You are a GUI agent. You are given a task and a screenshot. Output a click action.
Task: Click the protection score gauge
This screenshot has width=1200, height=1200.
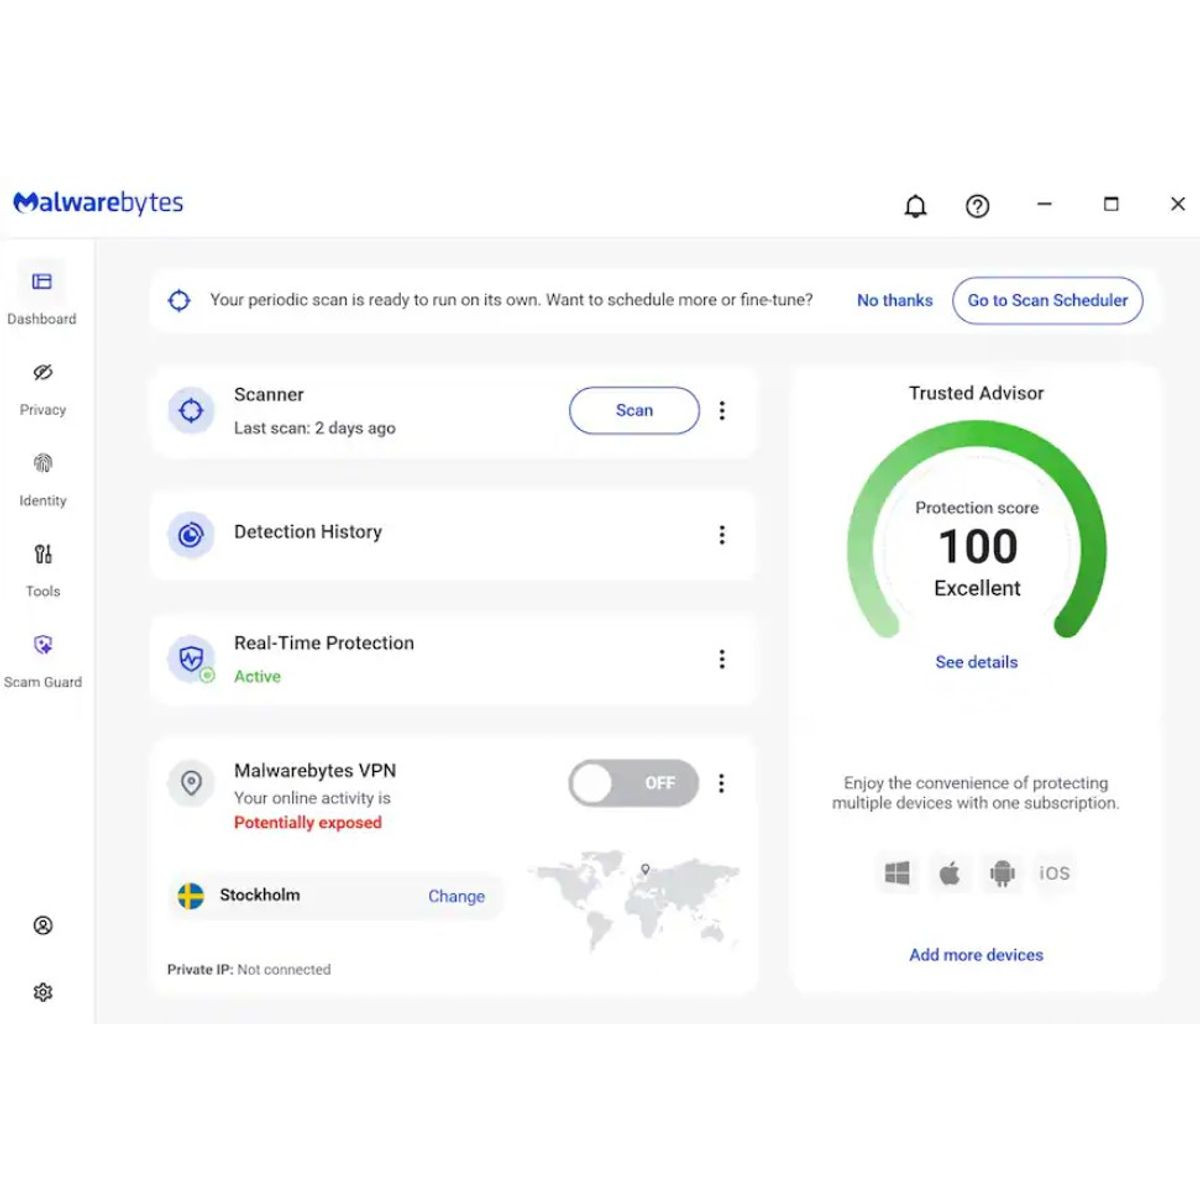pyautogui.click(x=976, y=530)
